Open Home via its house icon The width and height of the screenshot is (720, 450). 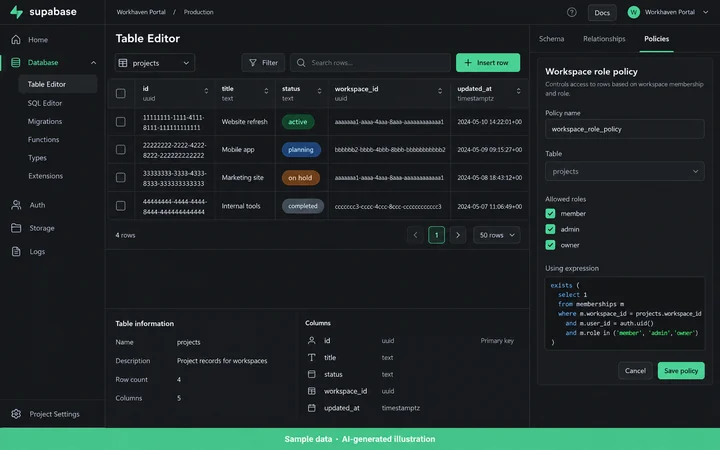pos(16,39)
